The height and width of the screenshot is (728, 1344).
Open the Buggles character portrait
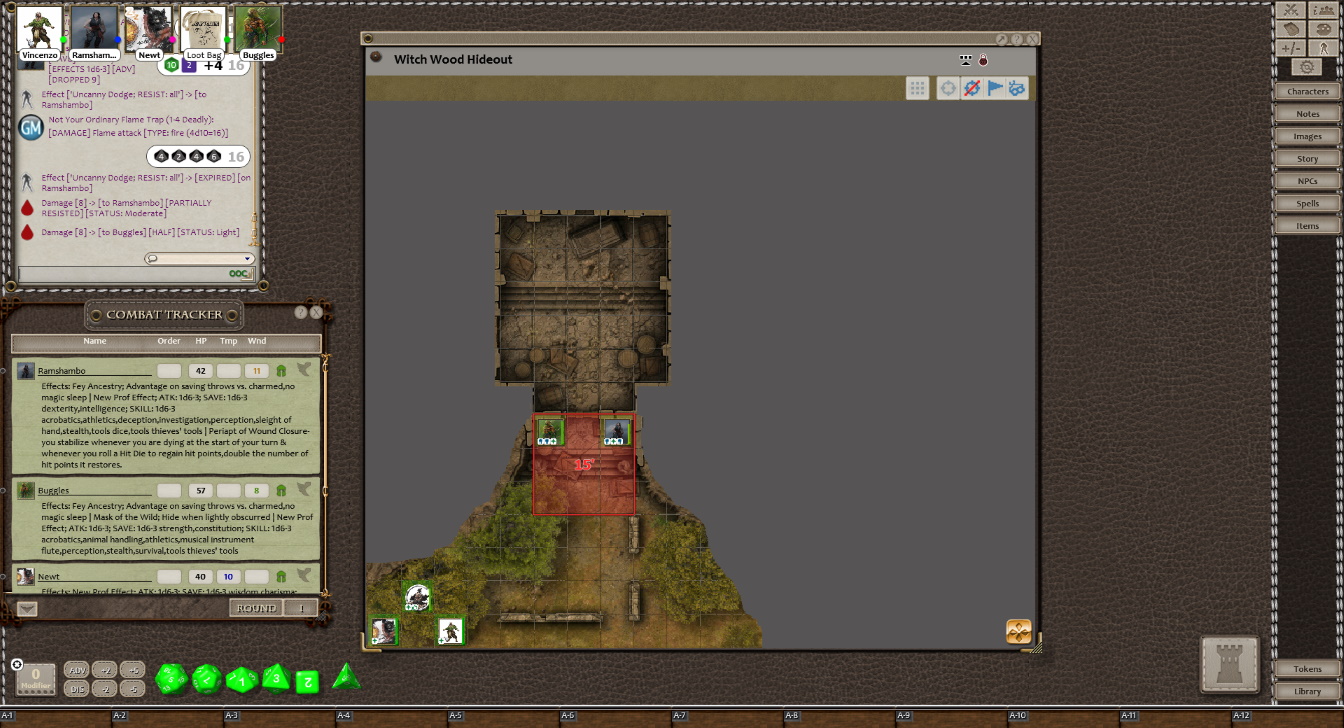tap(258, 28)
